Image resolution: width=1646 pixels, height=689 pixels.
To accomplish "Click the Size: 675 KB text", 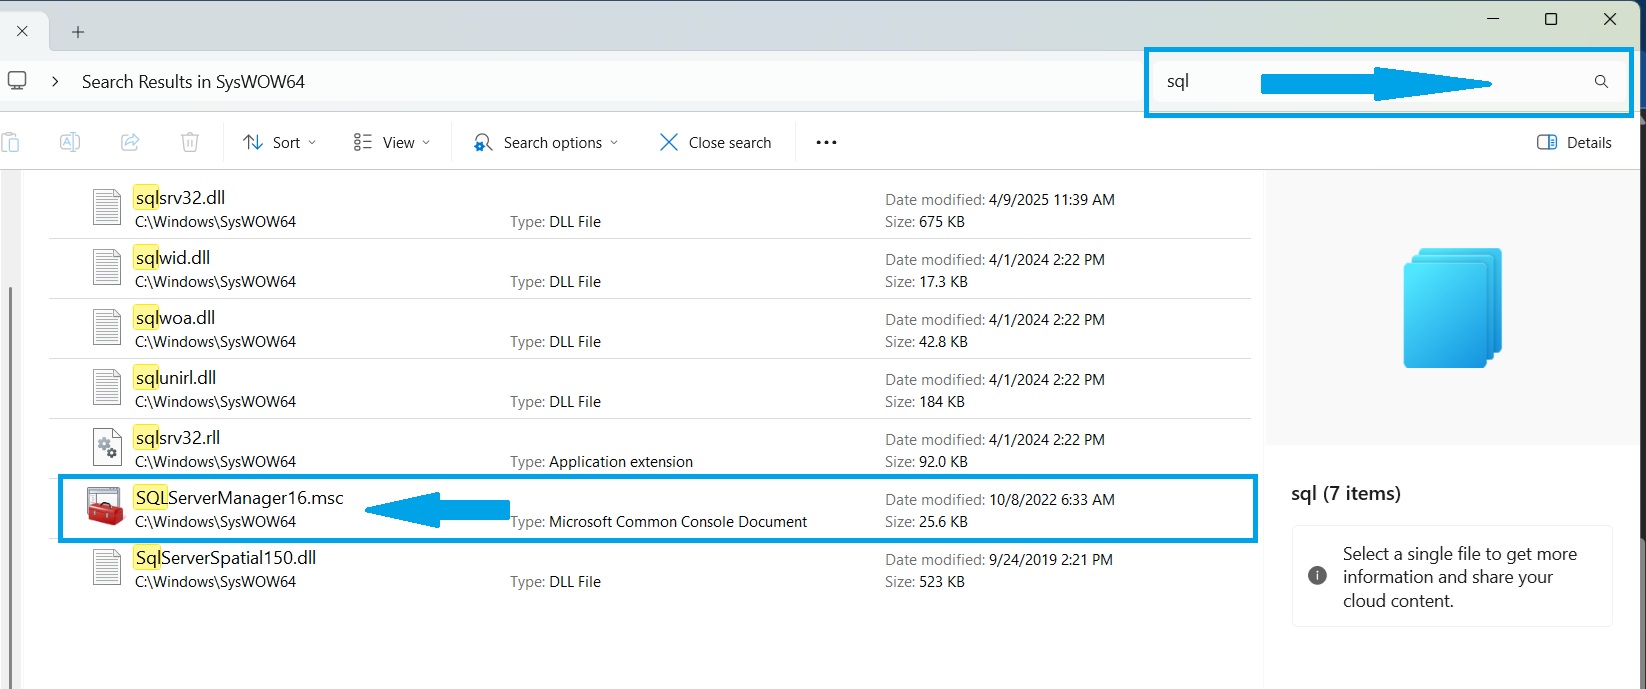I will tap(925, 222).
